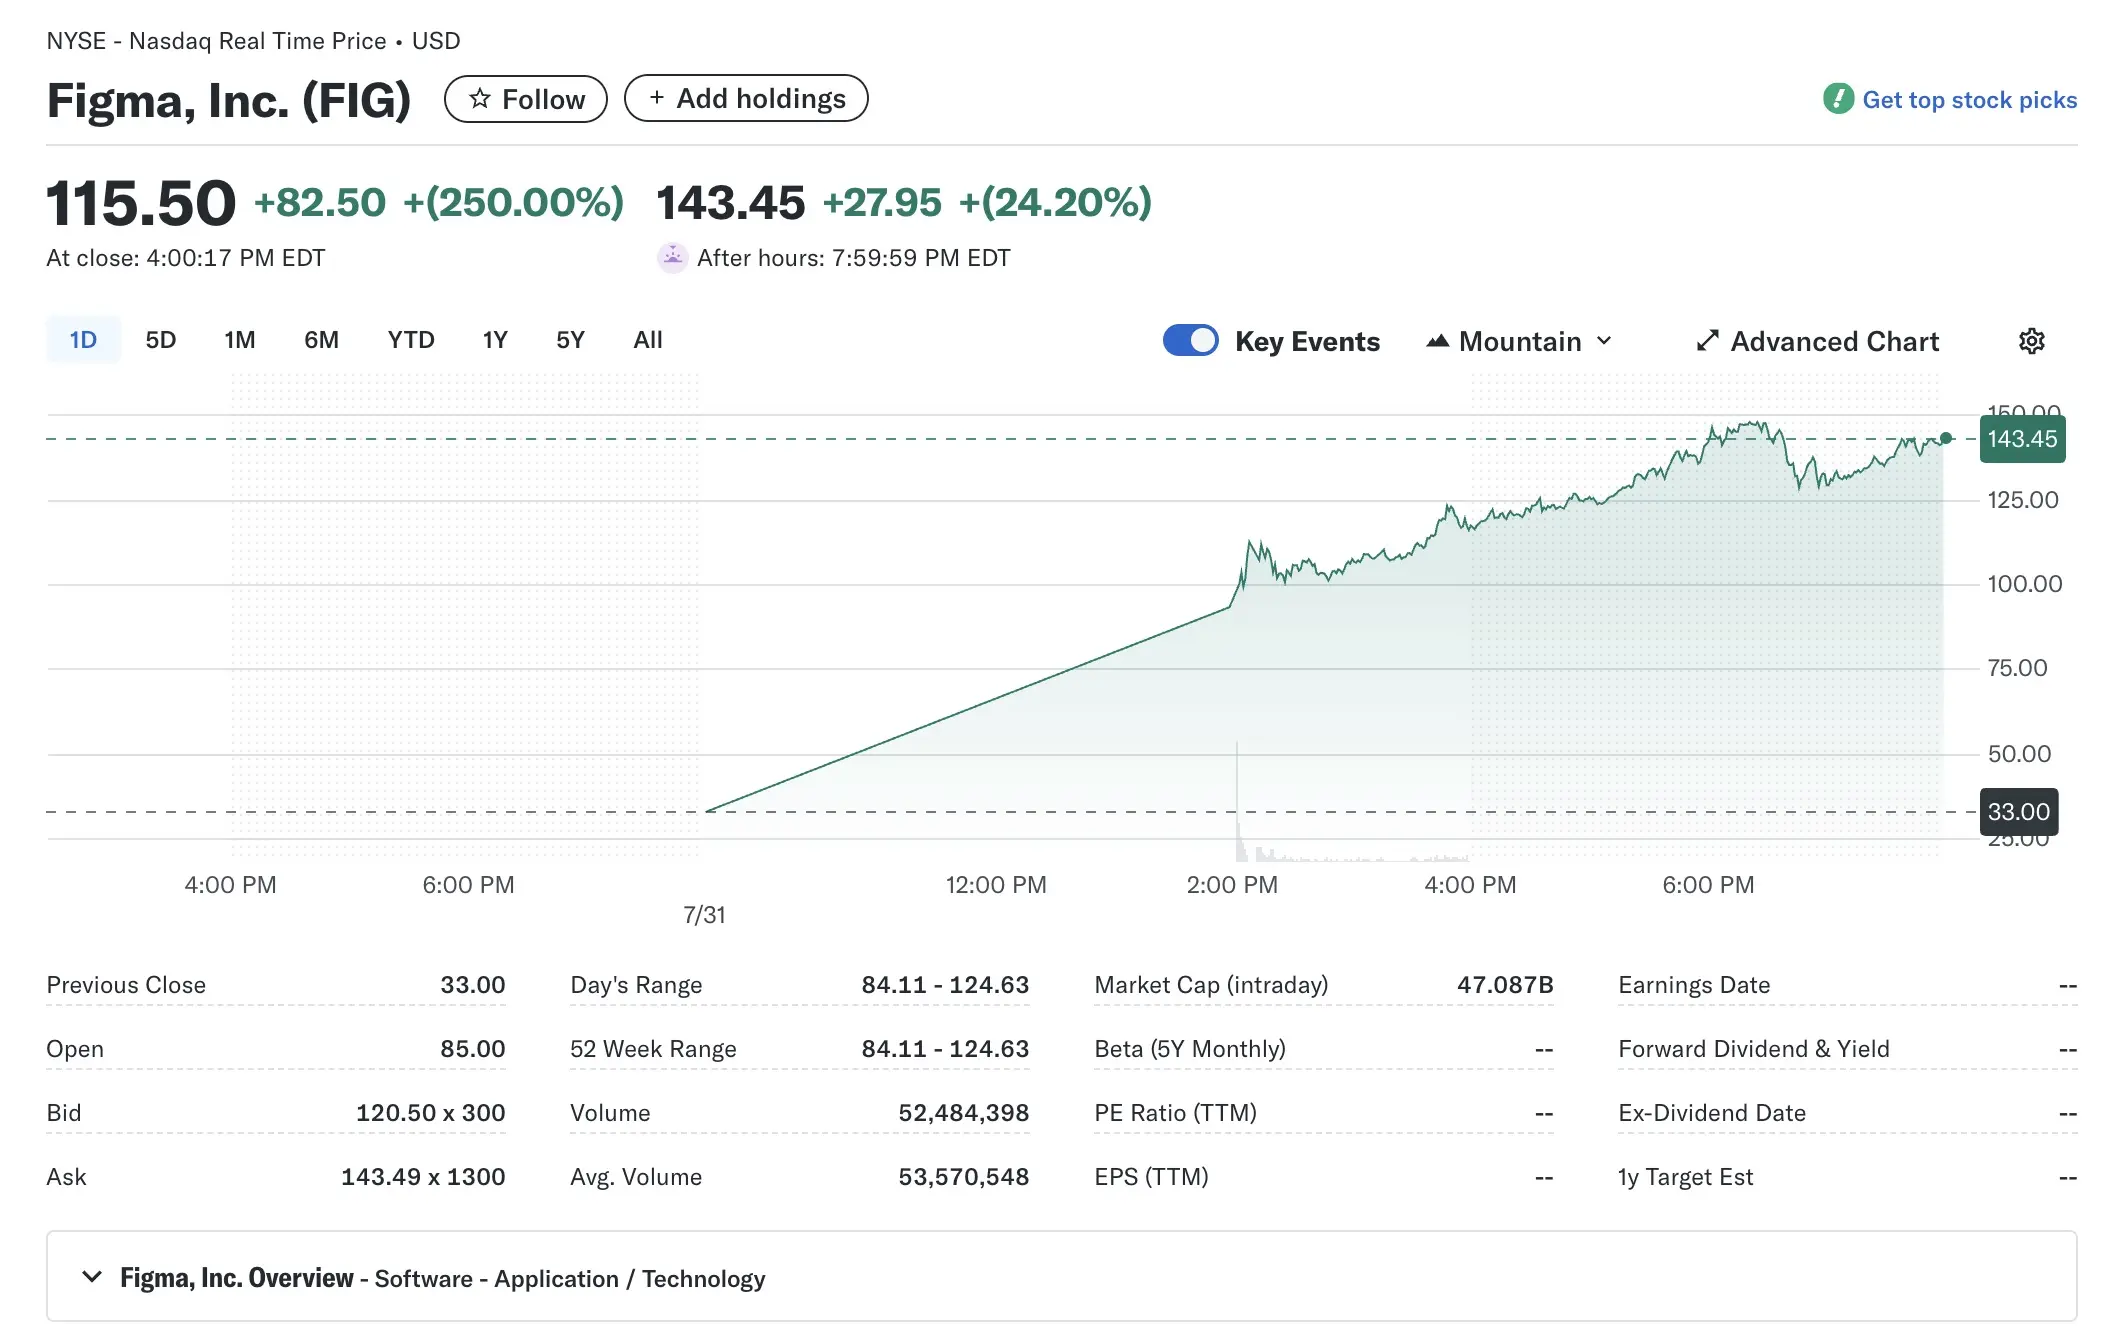Click the 33.00 previous close chart label

tap(2018, 811)
